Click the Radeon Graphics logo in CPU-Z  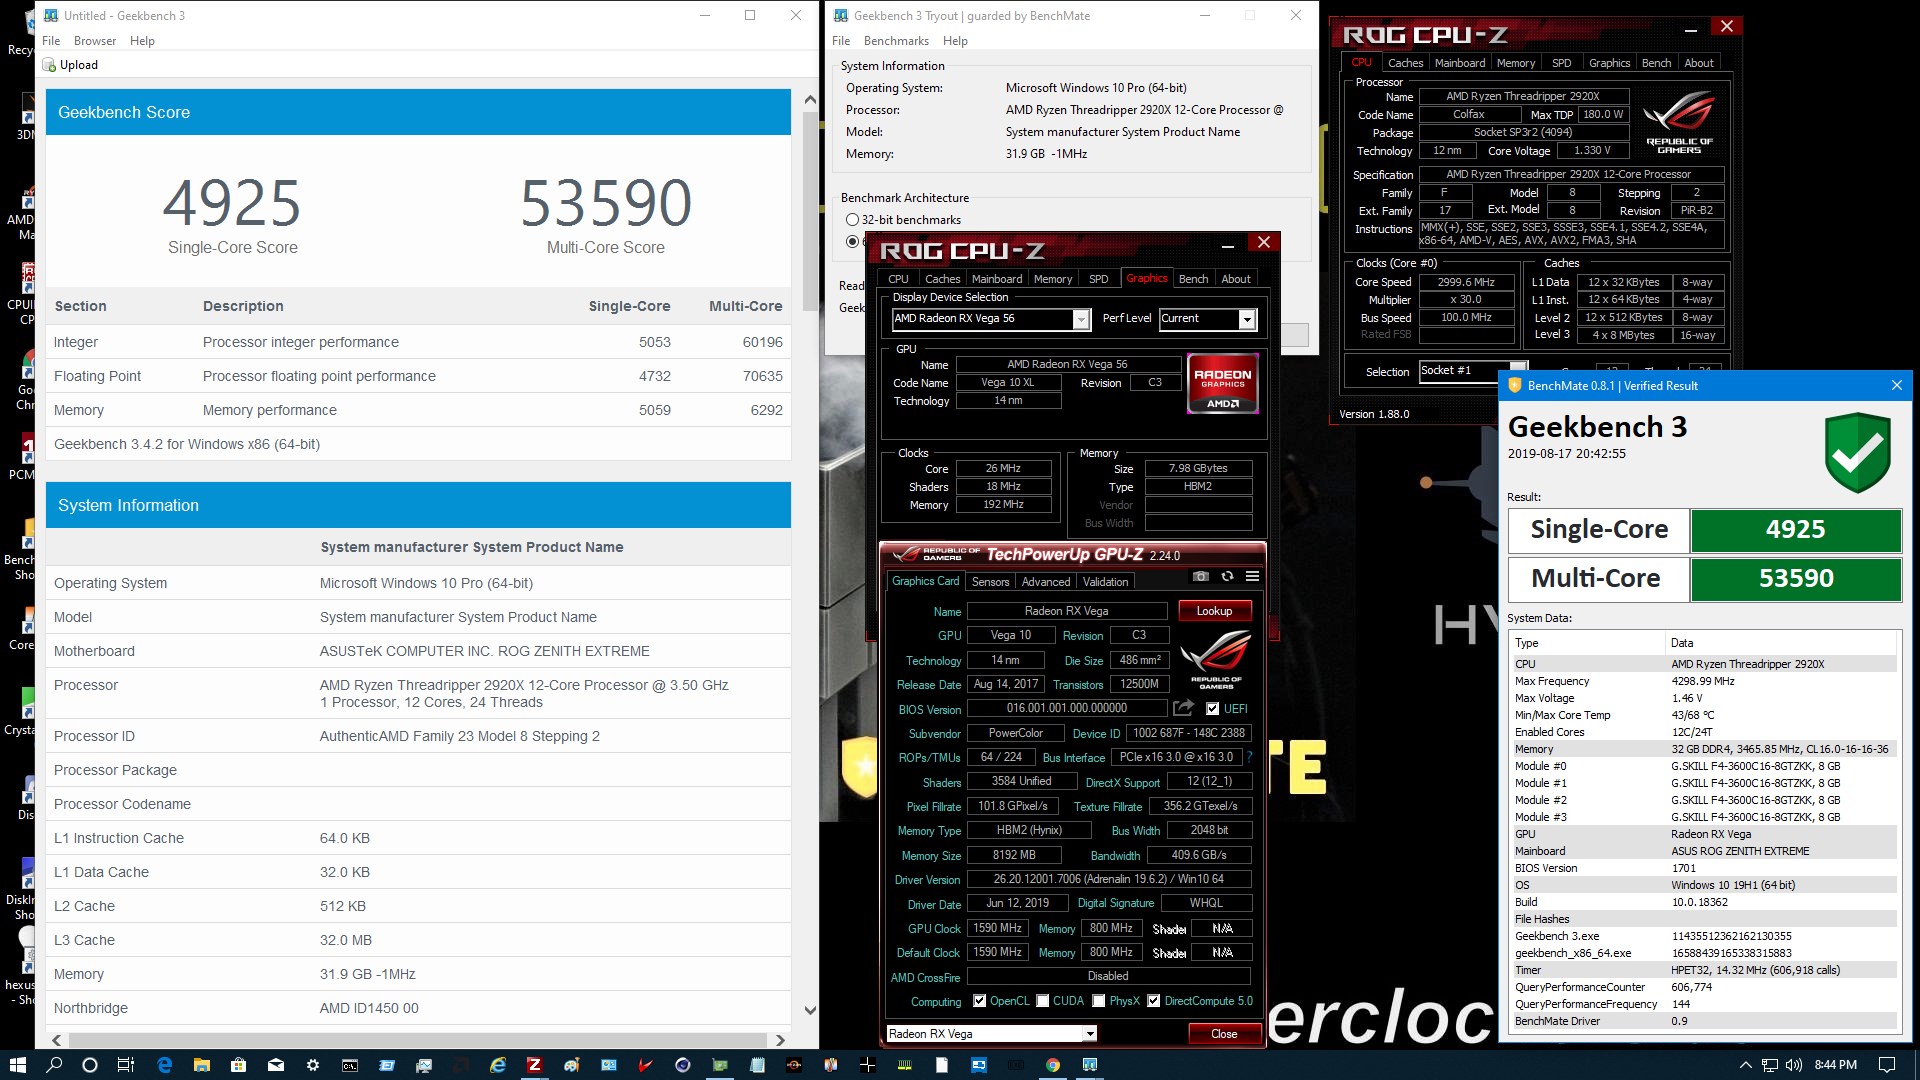click(1222, 383)
